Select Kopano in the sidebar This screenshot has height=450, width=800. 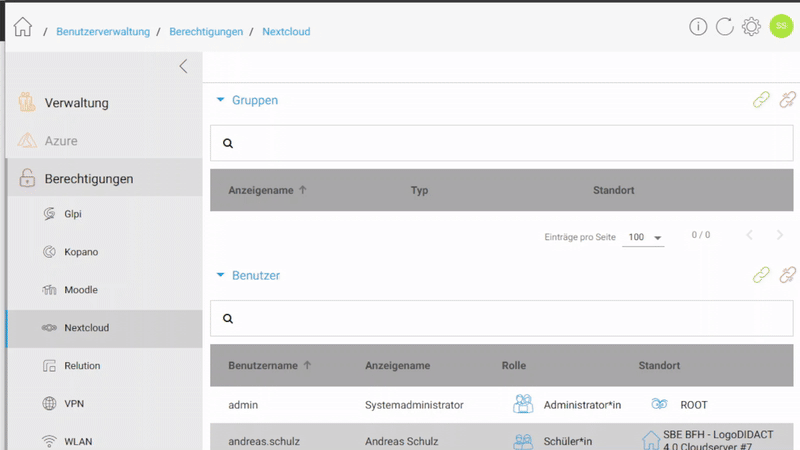80,252
